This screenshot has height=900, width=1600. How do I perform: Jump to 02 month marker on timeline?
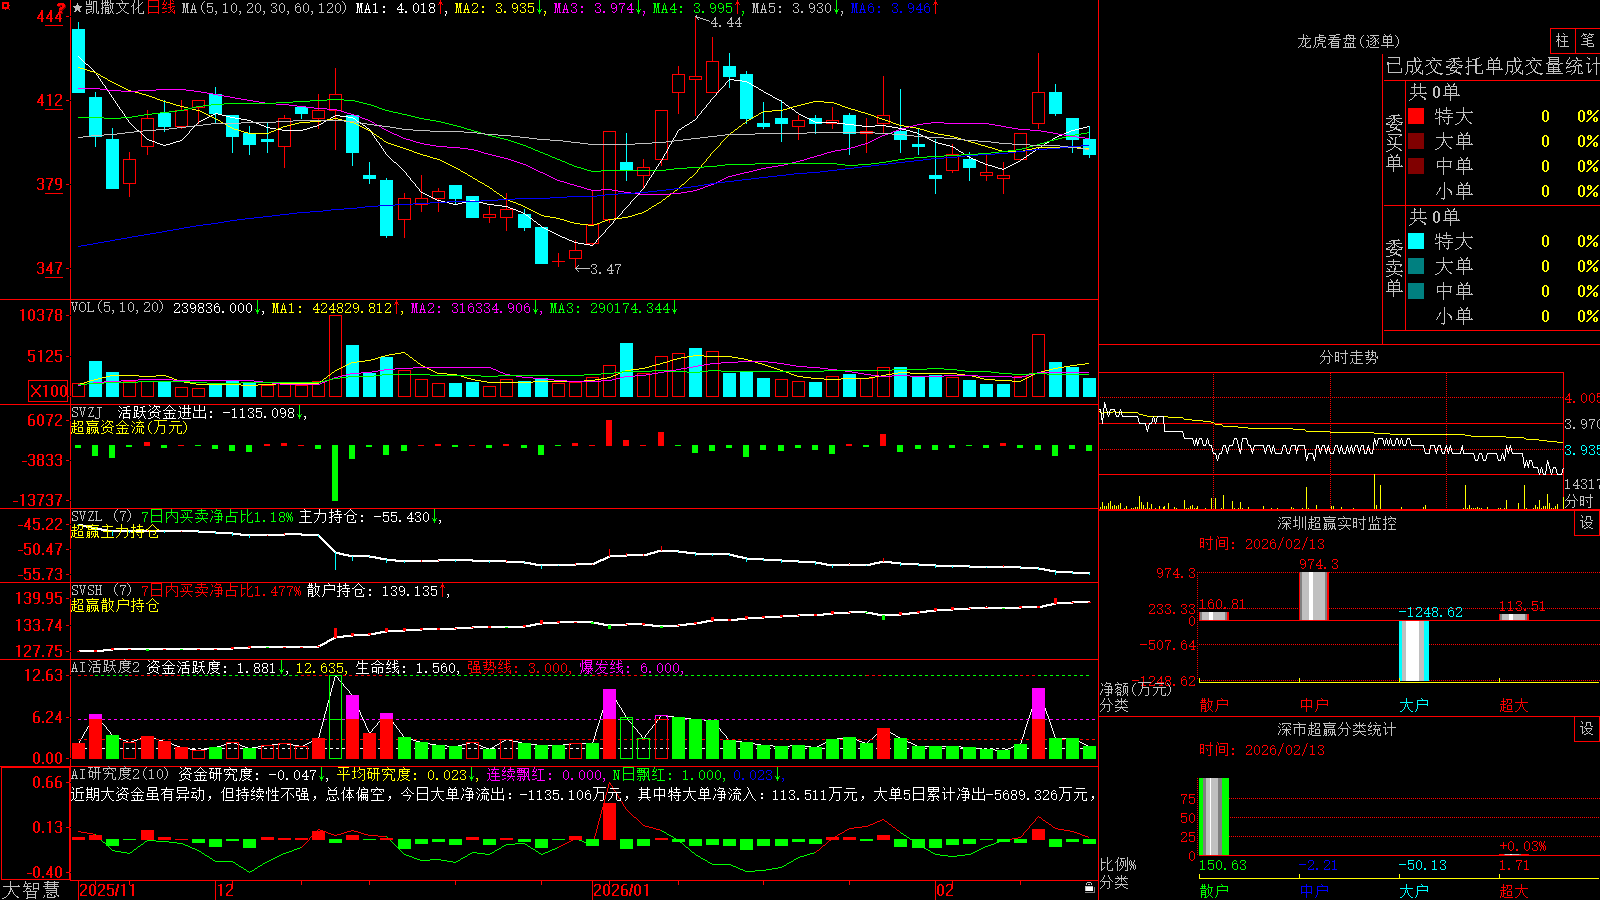(x=945, y=890)
